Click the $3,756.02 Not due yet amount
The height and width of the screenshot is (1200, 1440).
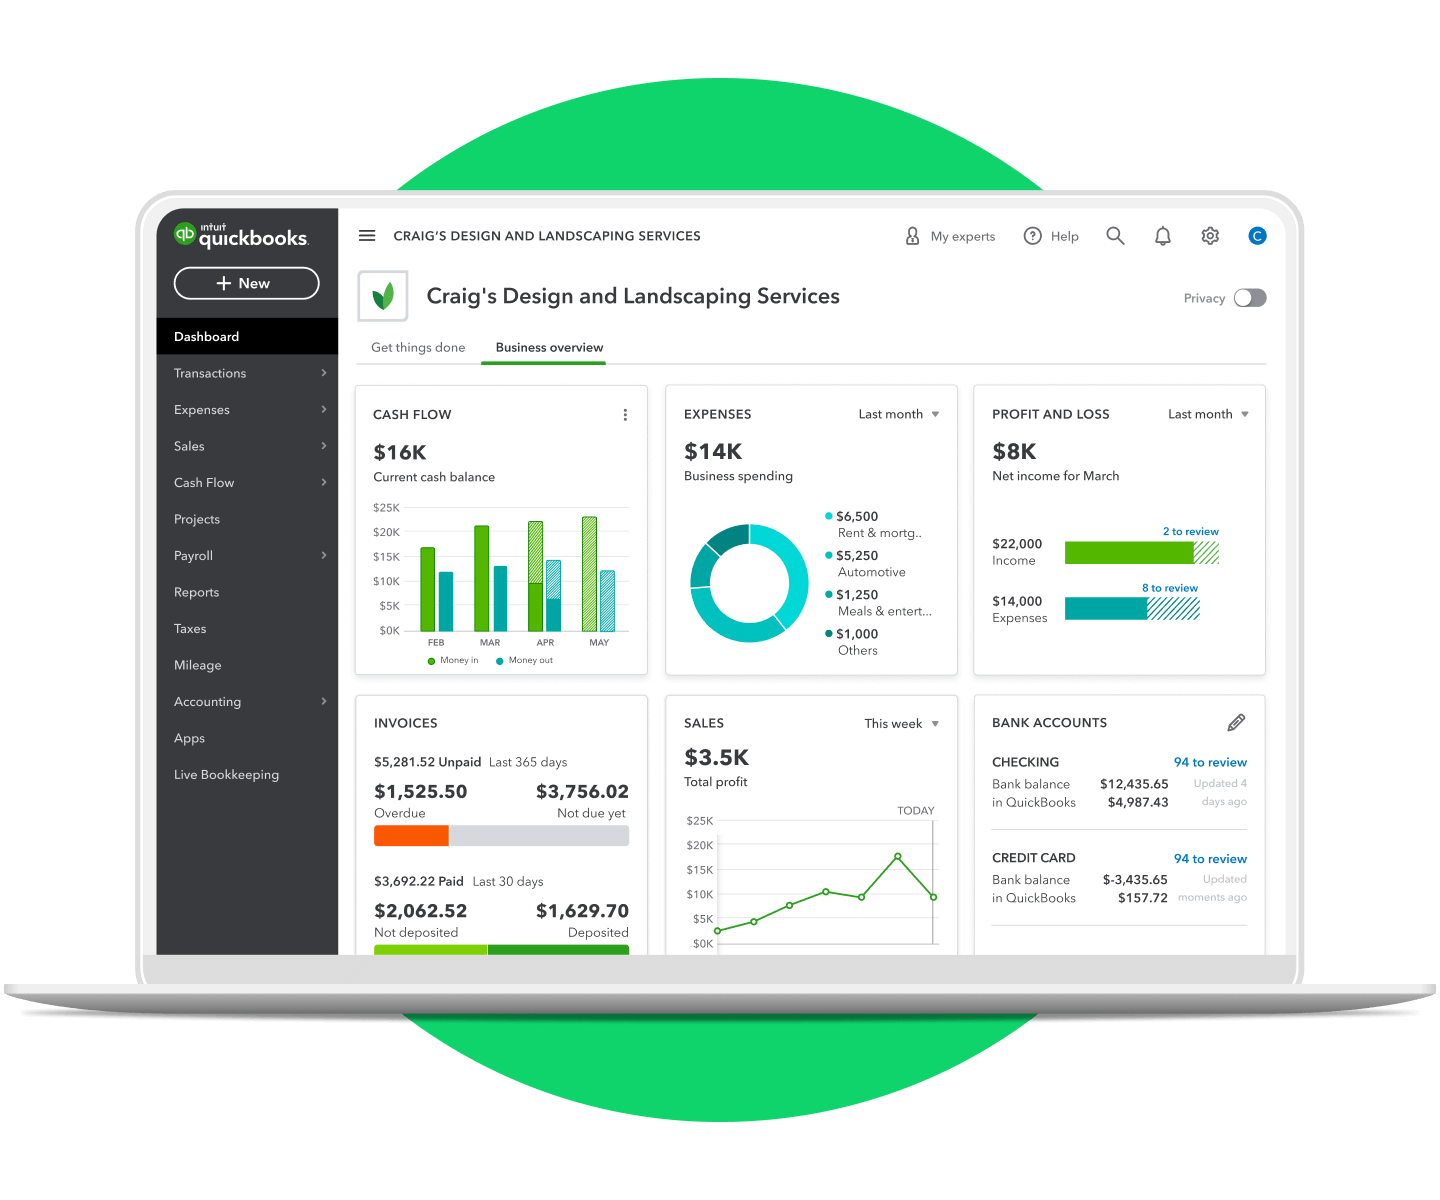tap(582, 791)
